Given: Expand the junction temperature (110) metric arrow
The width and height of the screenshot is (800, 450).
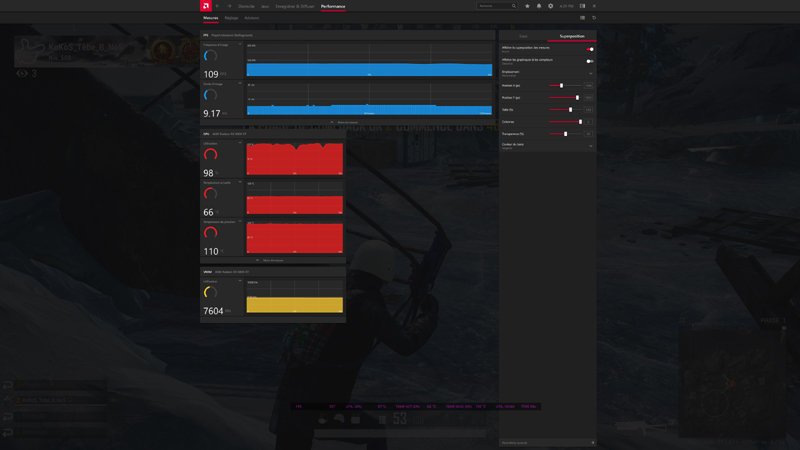Looking at the screenshot, I should pyautogui.click(x=240, y=221).
